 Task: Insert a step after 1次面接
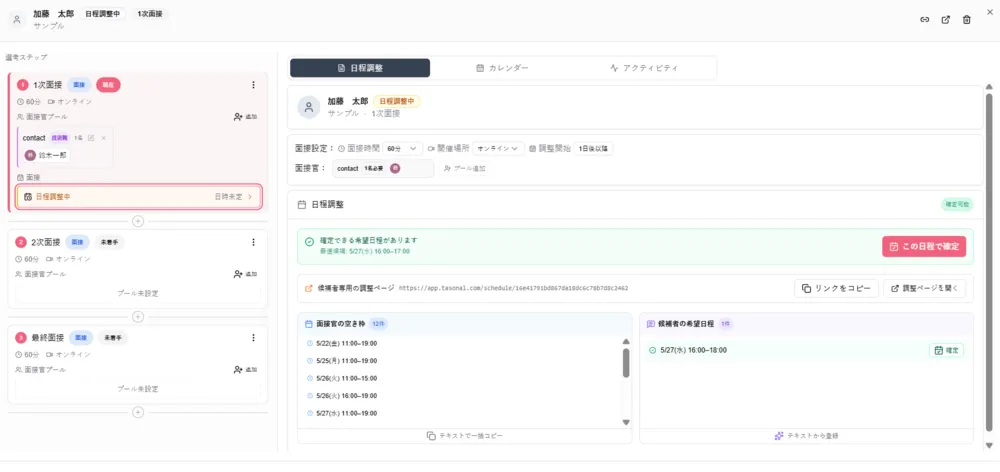tap(138, 221)
